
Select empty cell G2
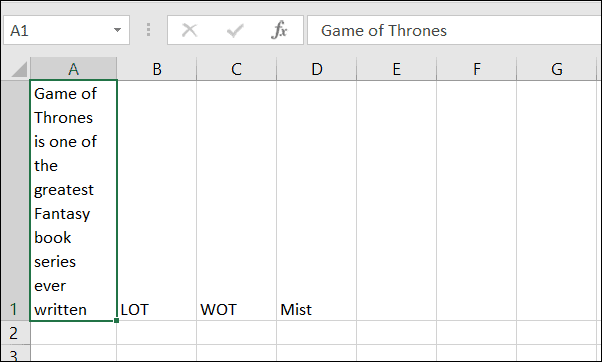[x=557, y=333]
